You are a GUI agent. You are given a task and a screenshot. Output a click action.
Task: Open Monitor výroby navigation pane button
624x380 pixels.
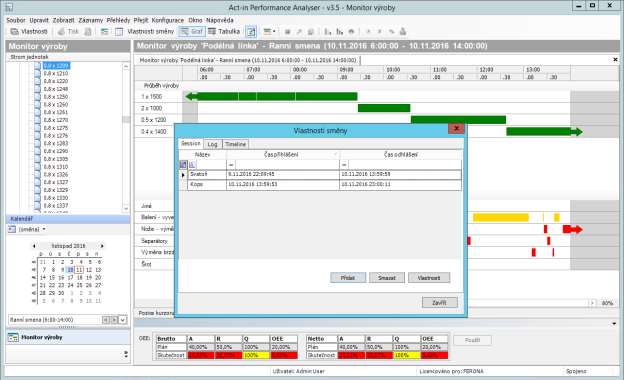pos(68,337)
